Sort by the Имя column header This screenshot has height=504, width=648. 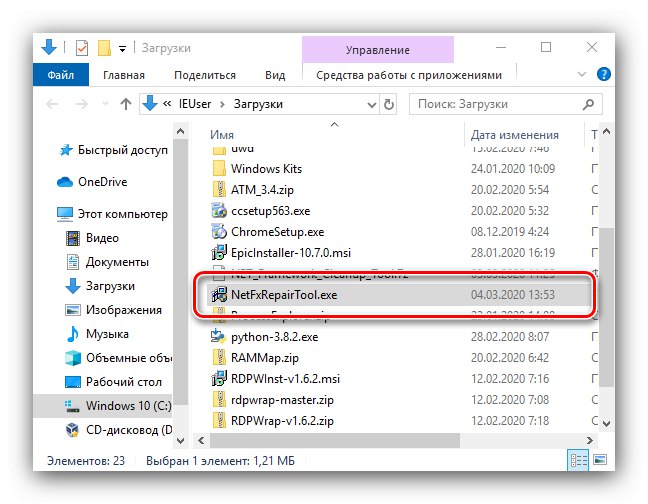[x=222, y=135]
